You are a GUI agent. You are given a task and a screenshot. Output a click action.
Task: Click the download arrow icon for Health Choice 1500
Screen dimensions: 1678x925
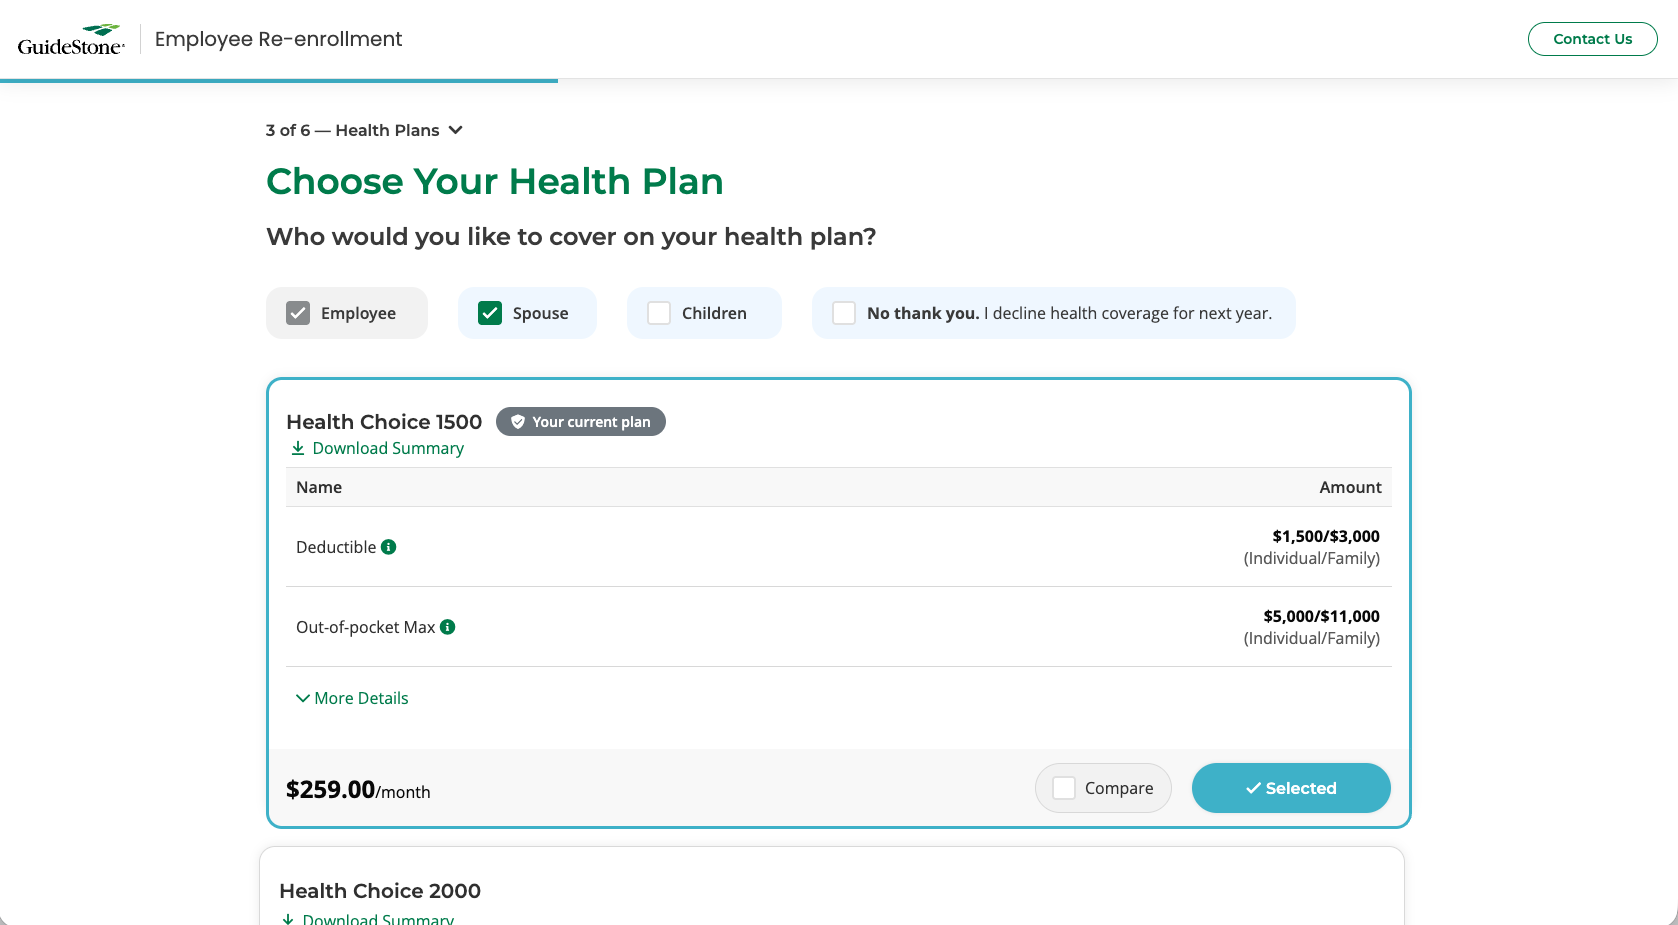(298, 448)
